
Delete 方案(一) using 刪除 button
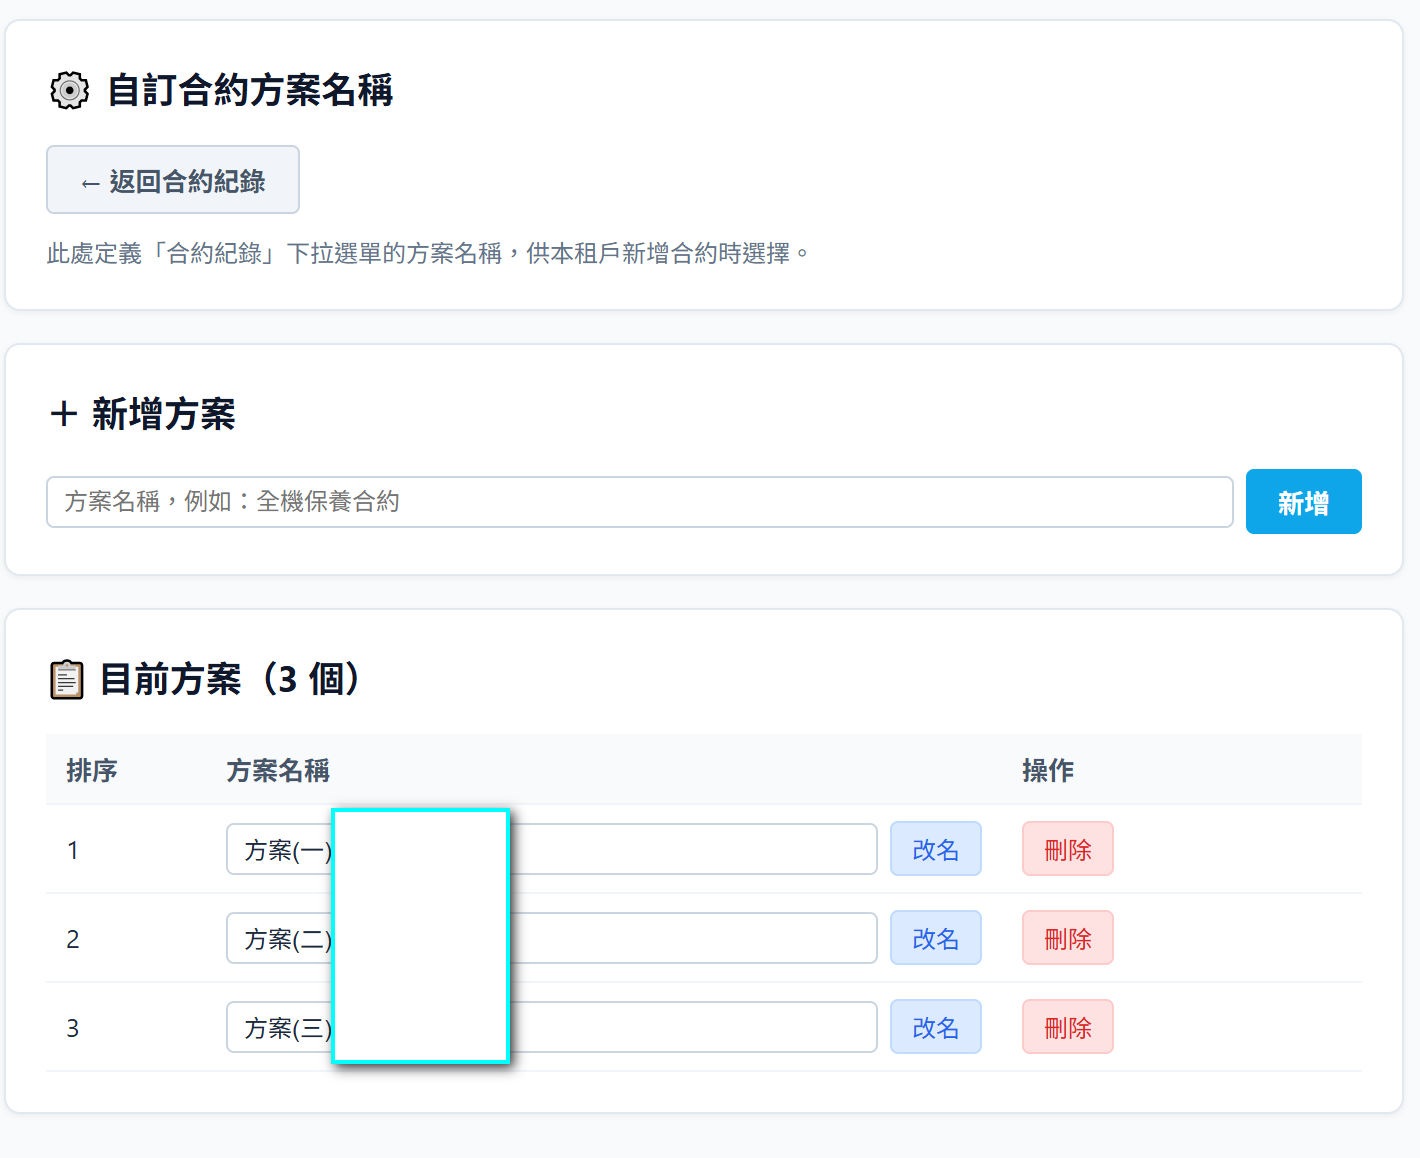tap(1067, 849)
